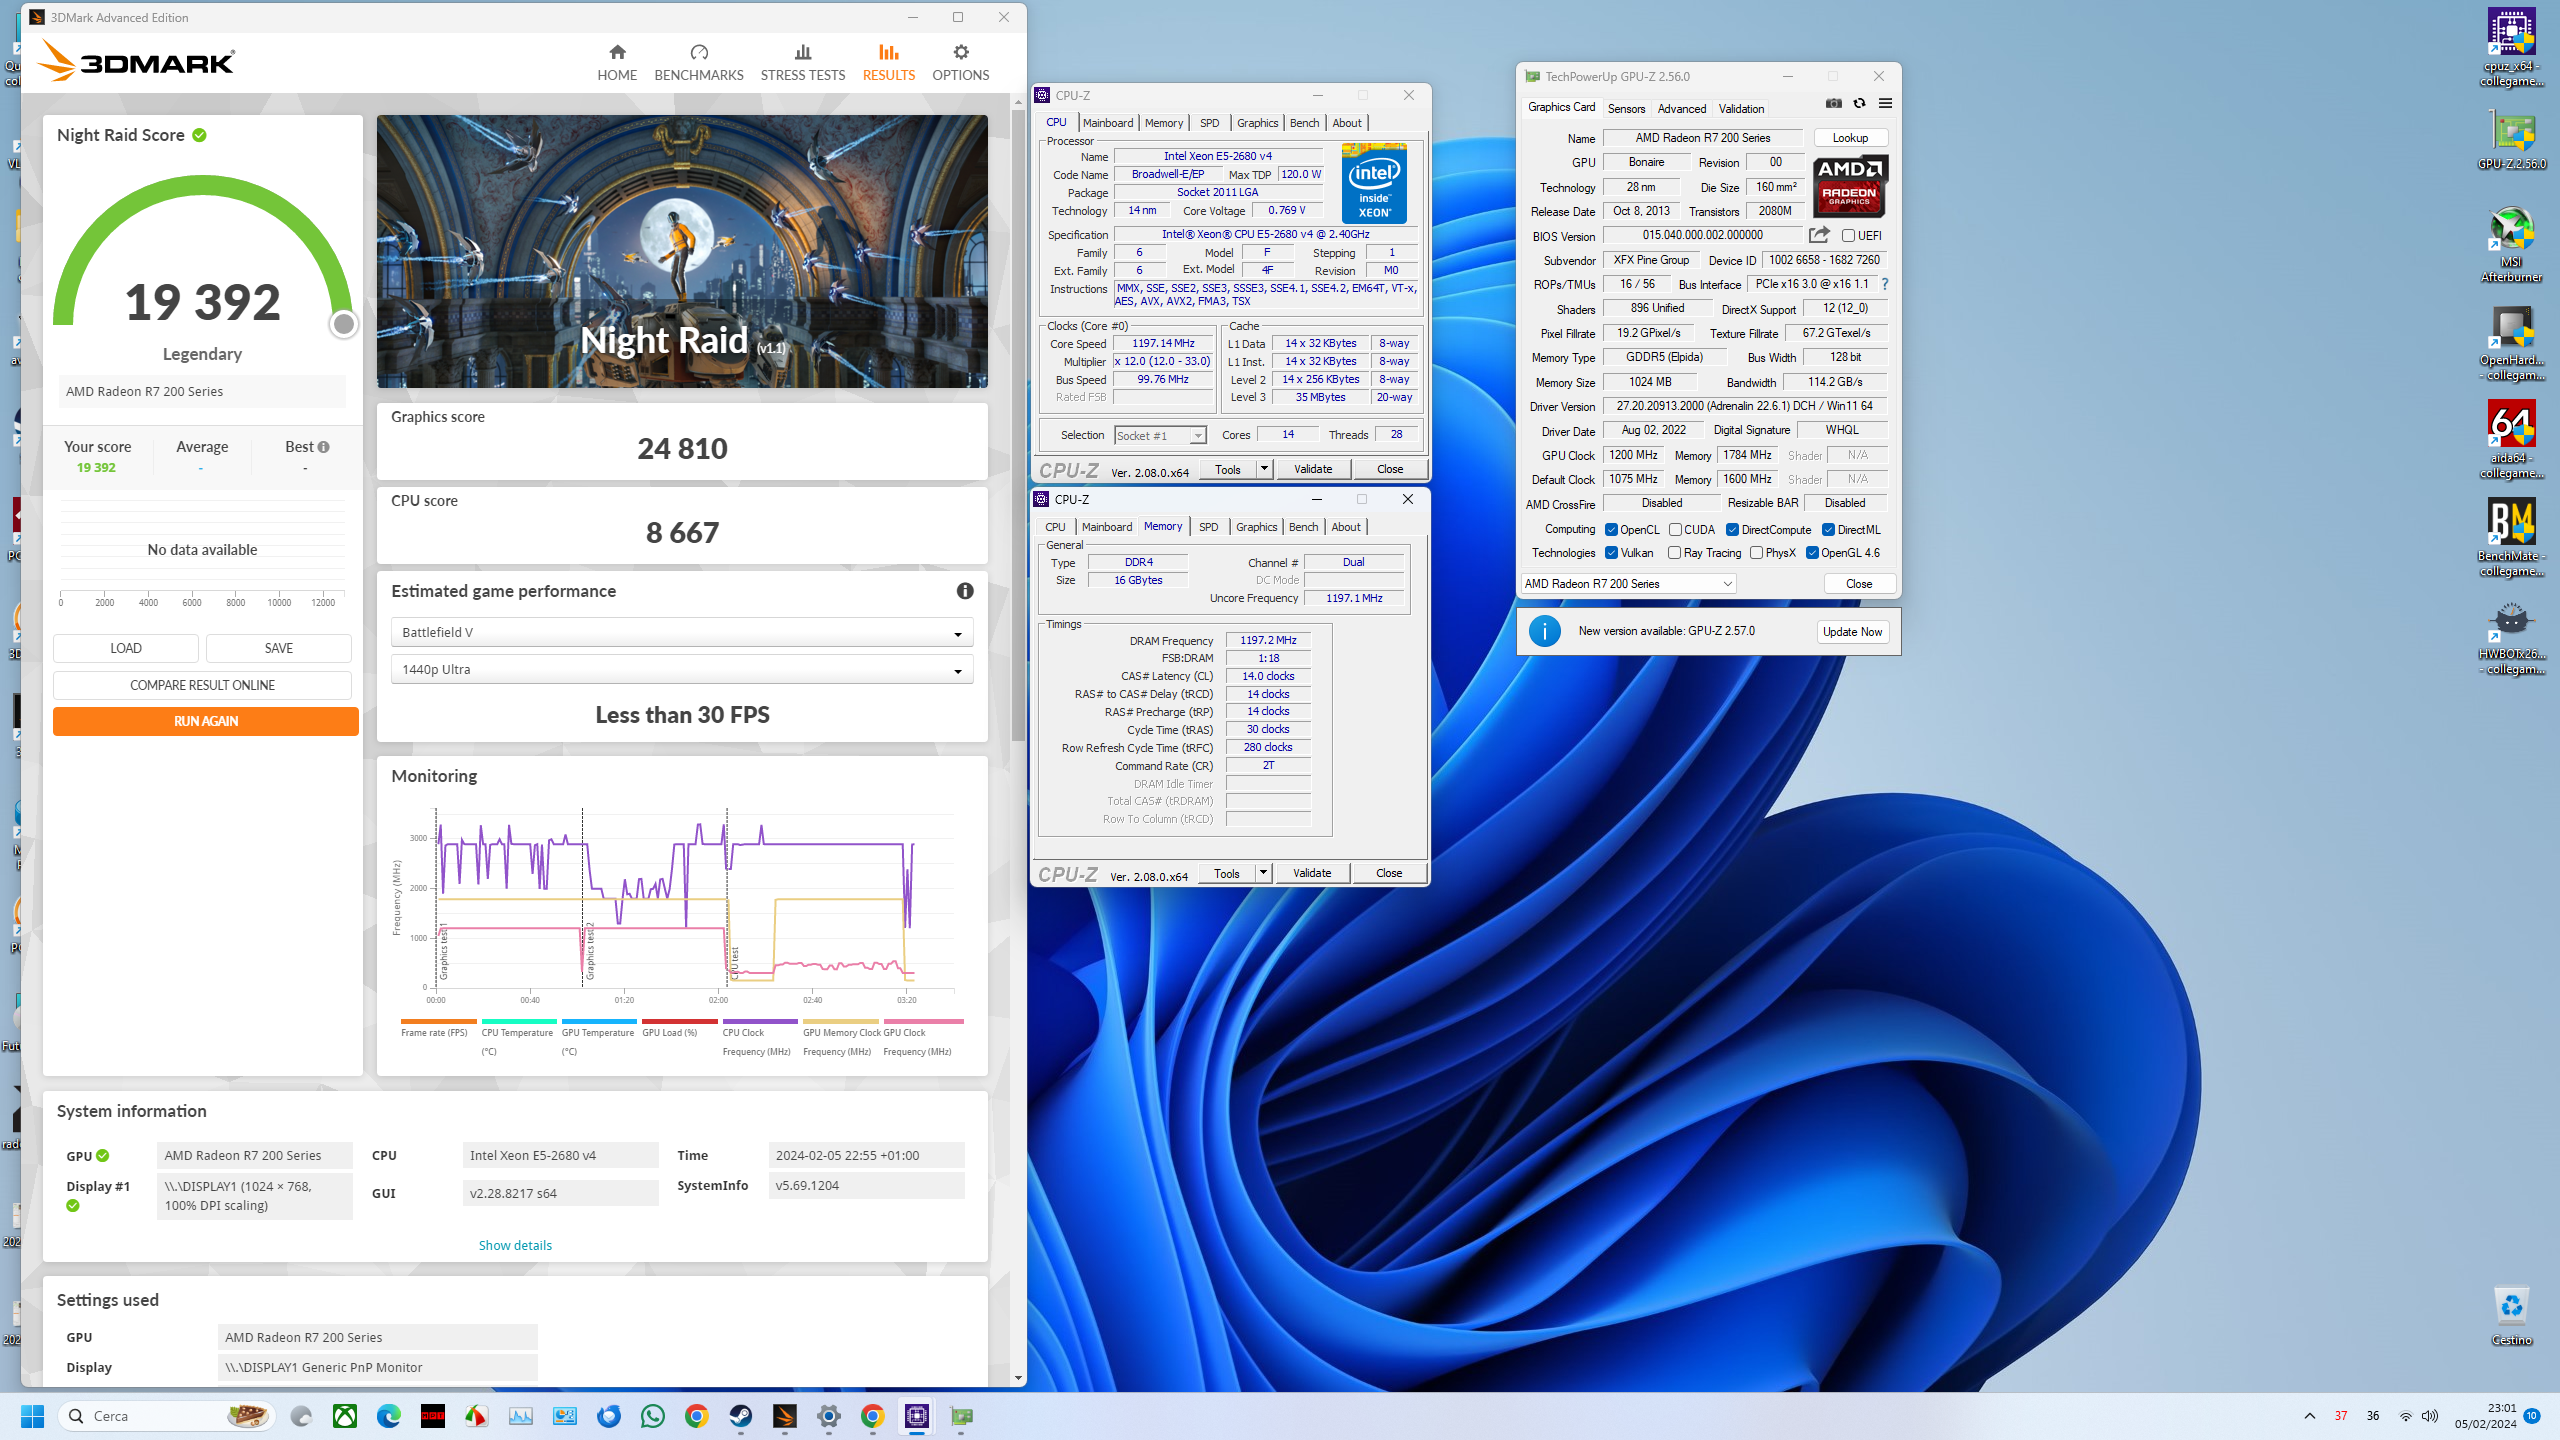Open the BenchMate desktop shortcut
2560x1440 pixels.
point(2511,539)
